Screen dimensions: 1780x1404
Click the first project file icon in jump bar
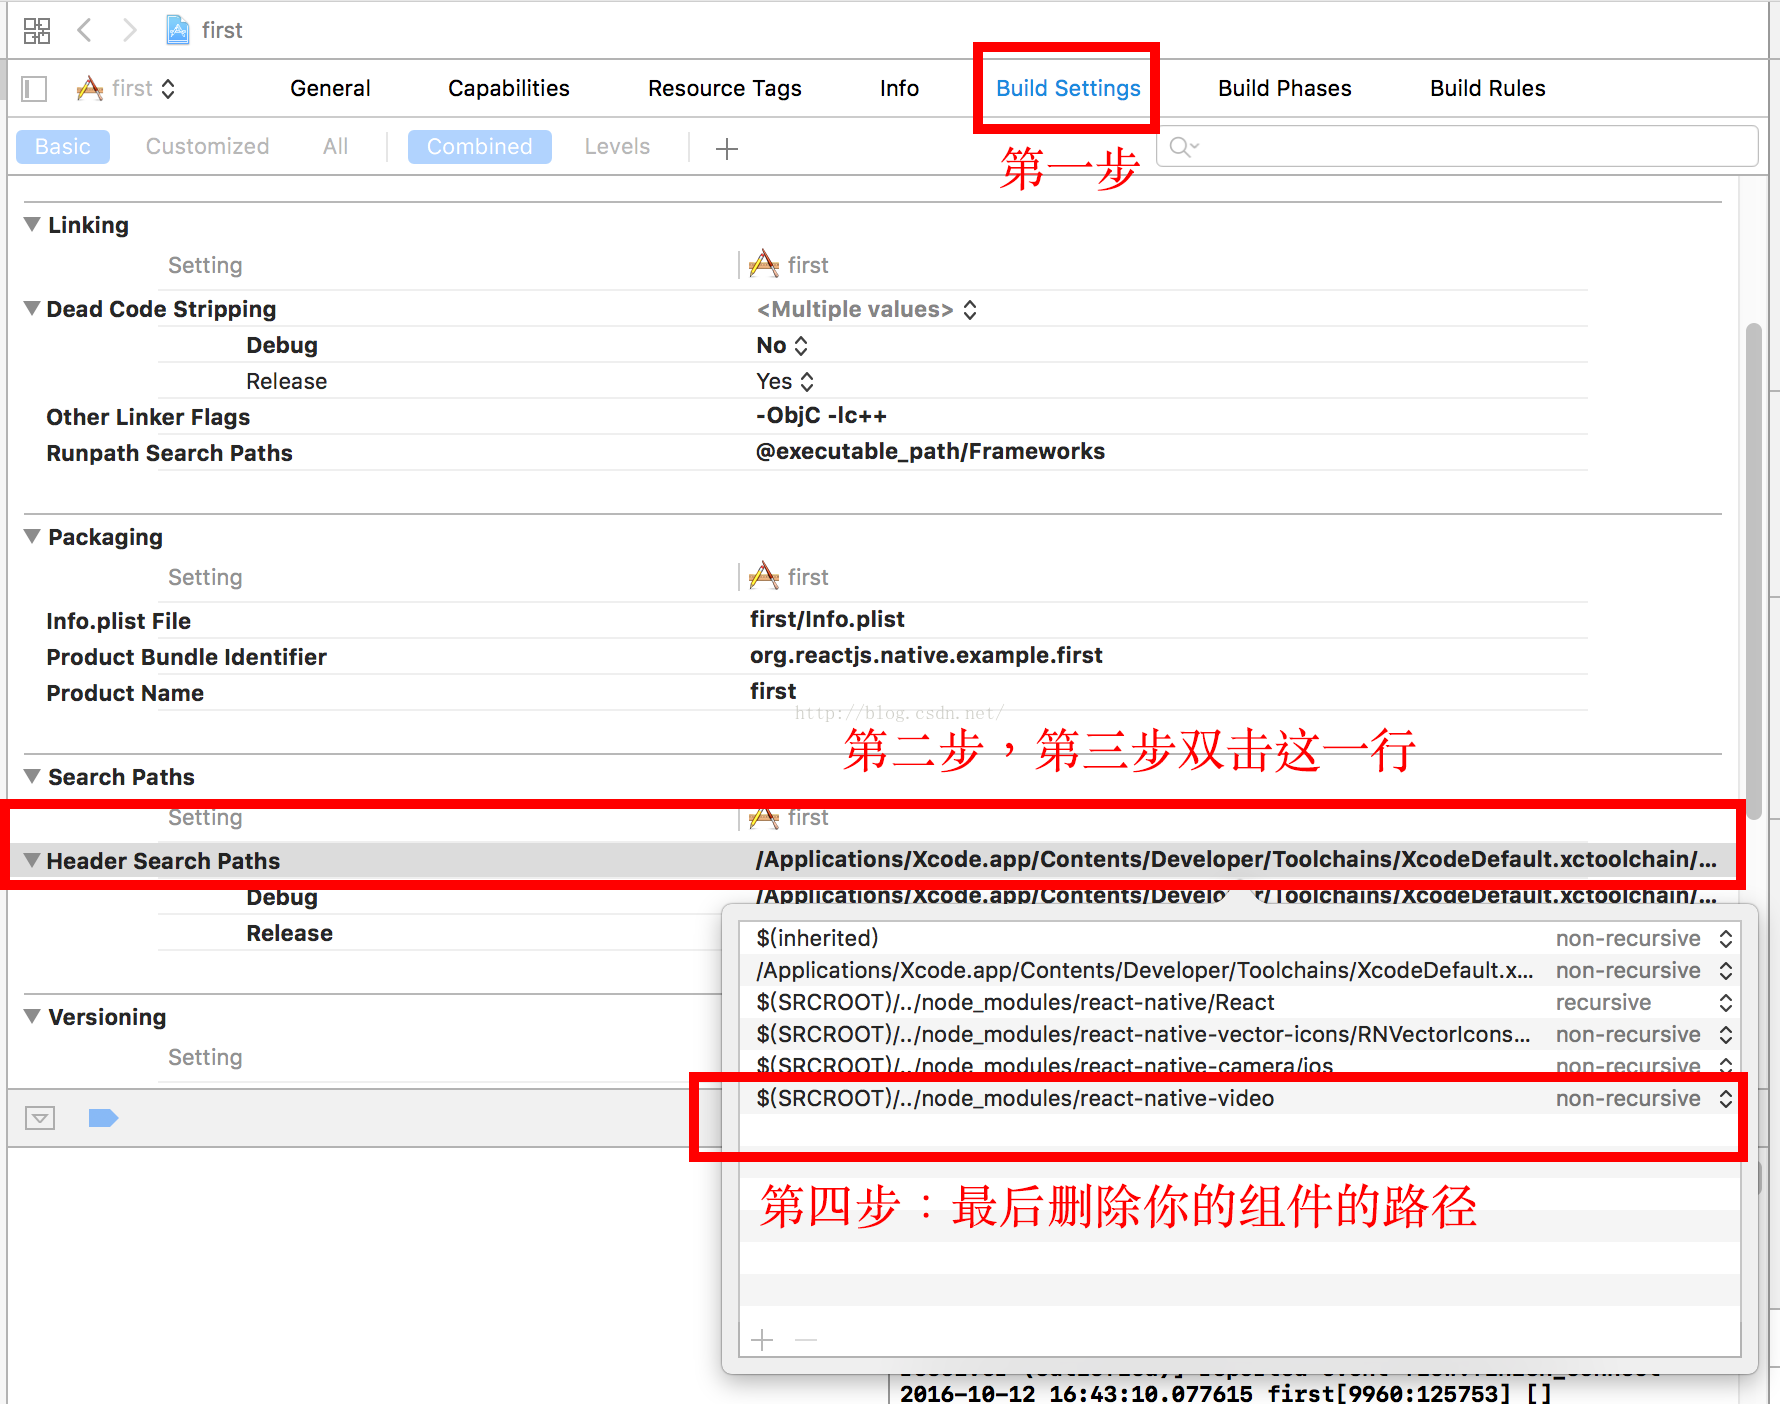click(x=178, y=30)
